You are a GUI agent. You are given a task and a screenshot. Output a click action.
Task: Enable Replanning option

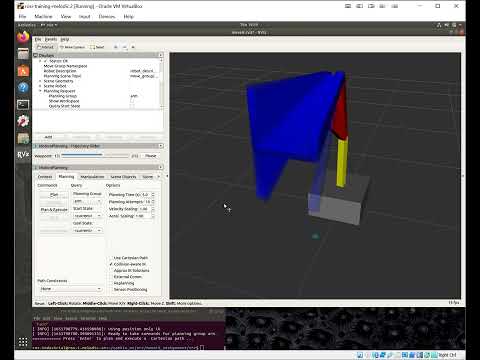[x=111, y=283]
